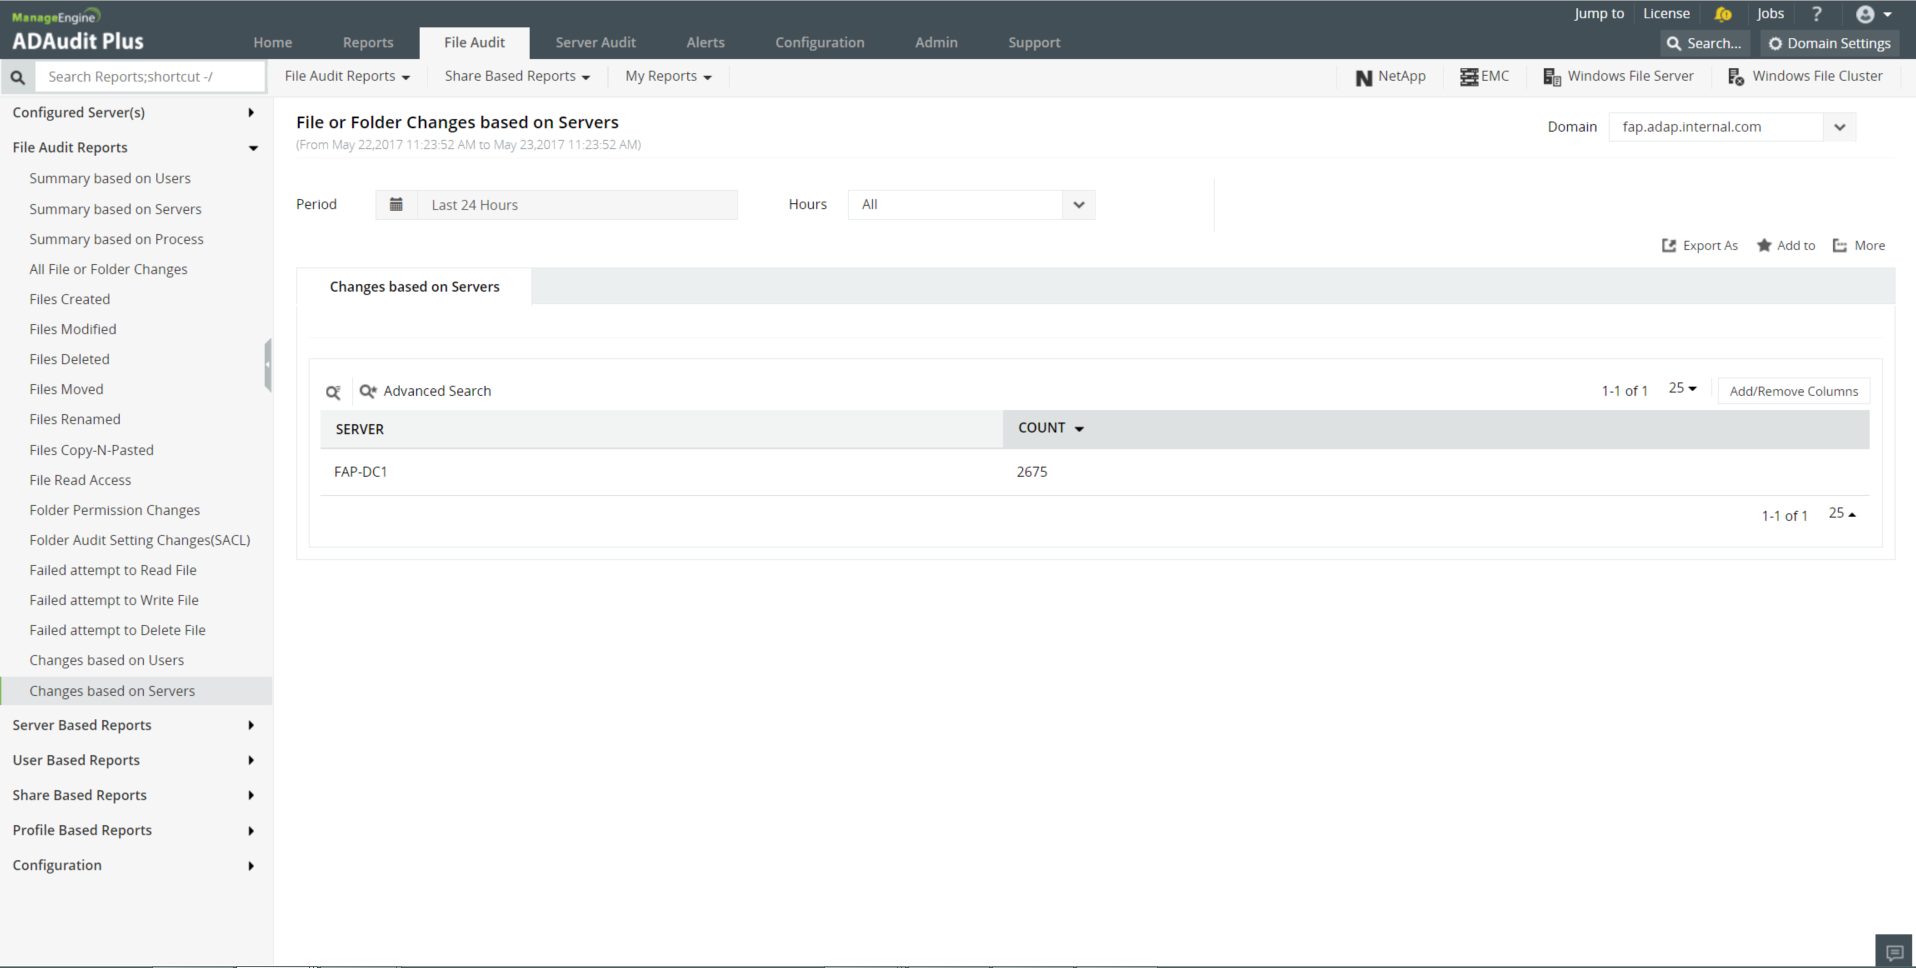Screen dimensions: 1916x968
Task: Open the EMC server icon
Action: click(x=1468, y=77)
